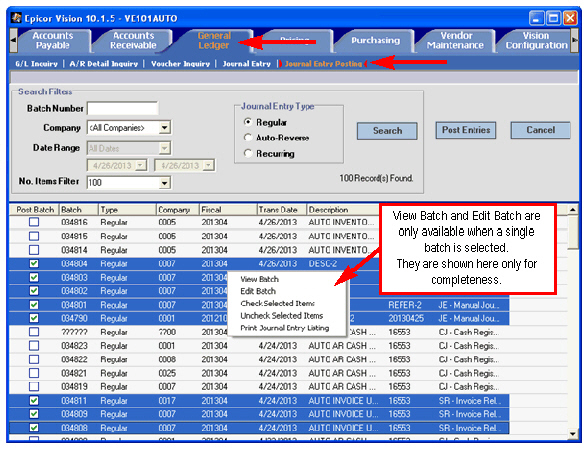585x450 pixels.
Task: Uncheck Post Batch for batch 034790
Action: (x=34, y=318)
